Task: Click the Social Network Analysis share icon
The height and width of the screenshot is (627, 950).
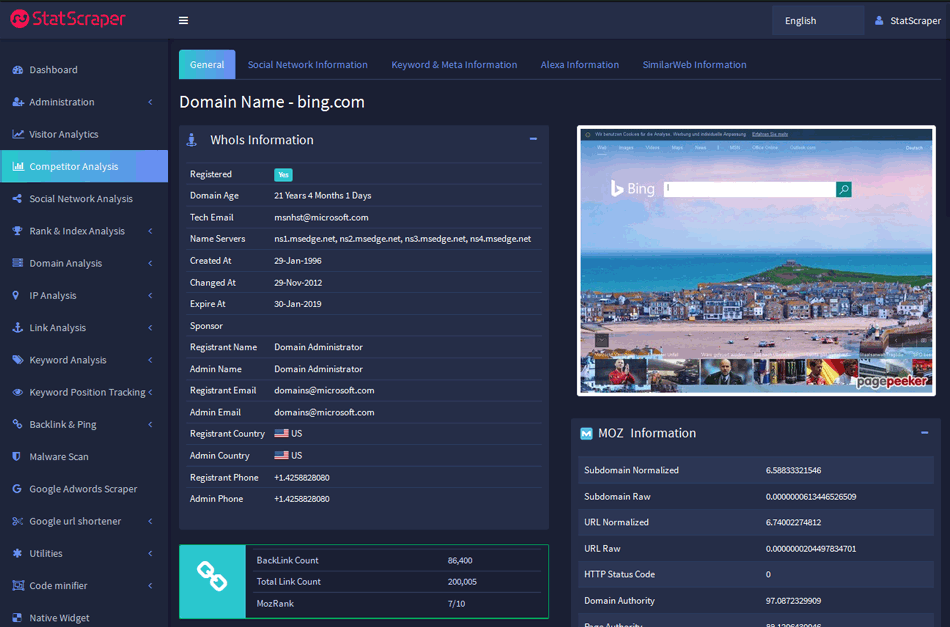Action: coord(17,199)
